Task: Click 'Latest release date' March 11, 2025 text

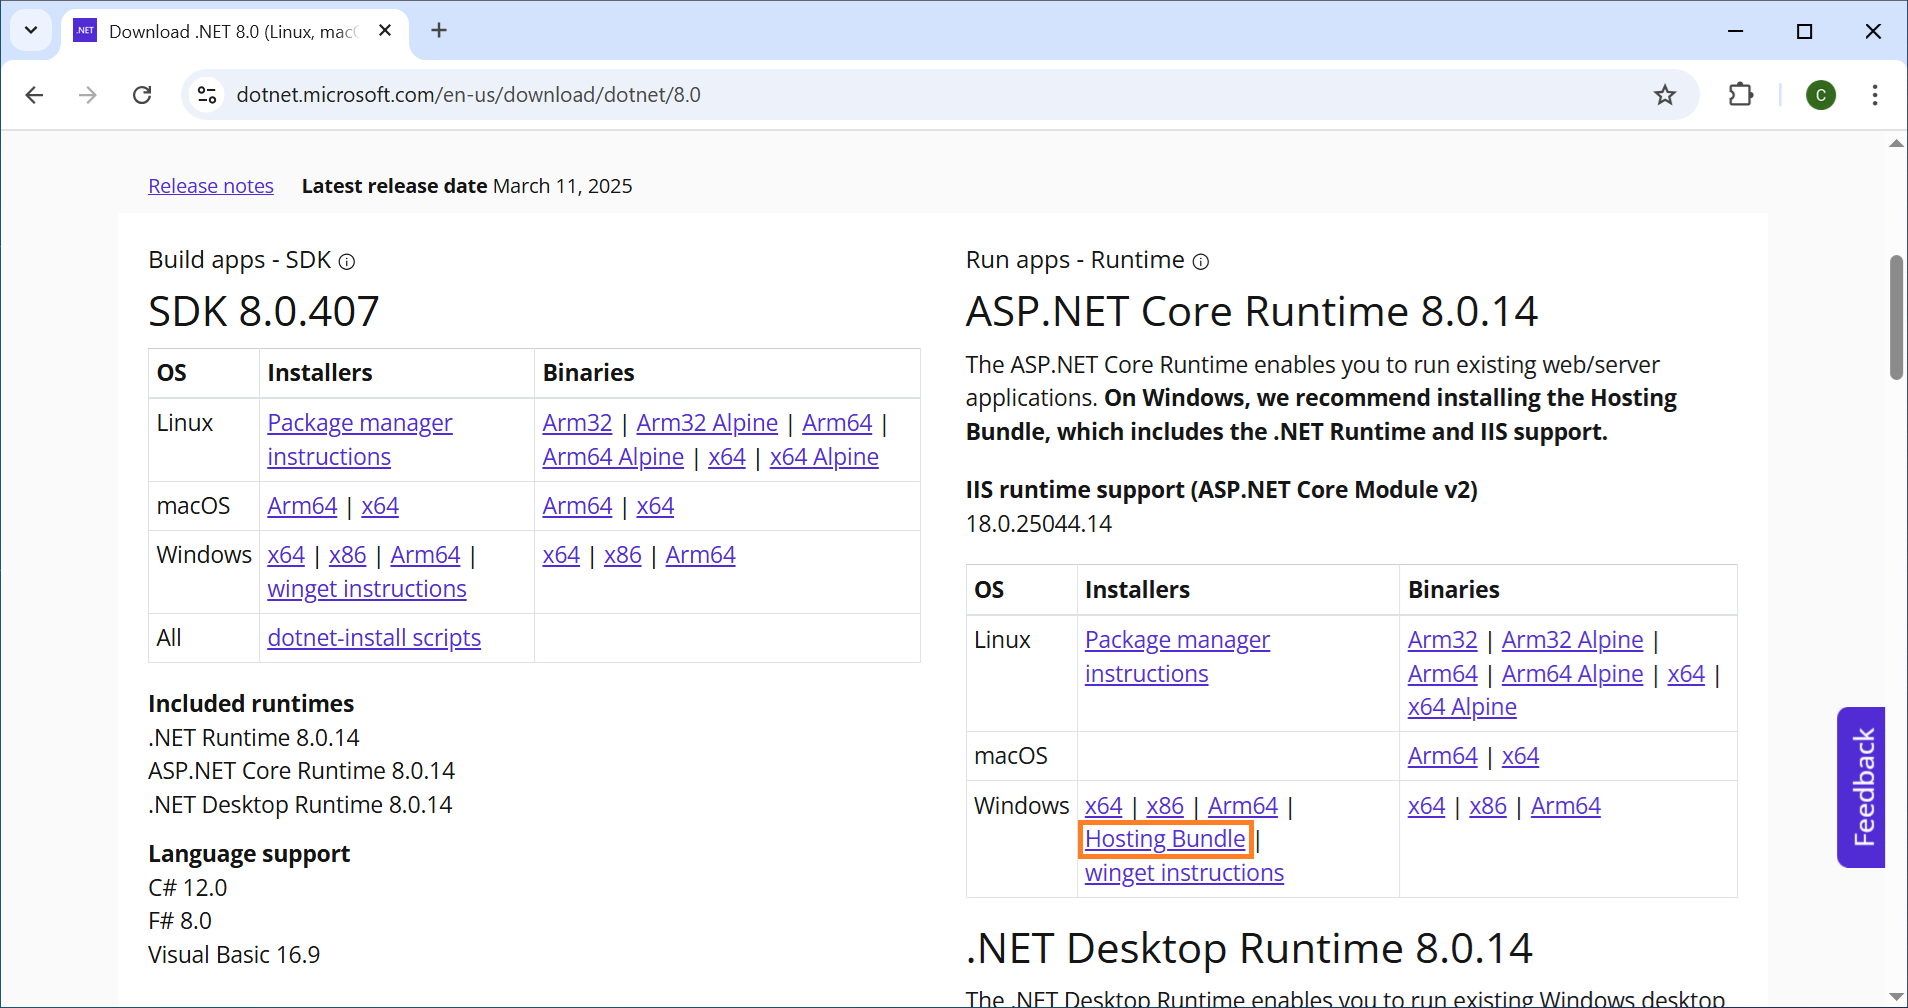Action: pos(467,186)
